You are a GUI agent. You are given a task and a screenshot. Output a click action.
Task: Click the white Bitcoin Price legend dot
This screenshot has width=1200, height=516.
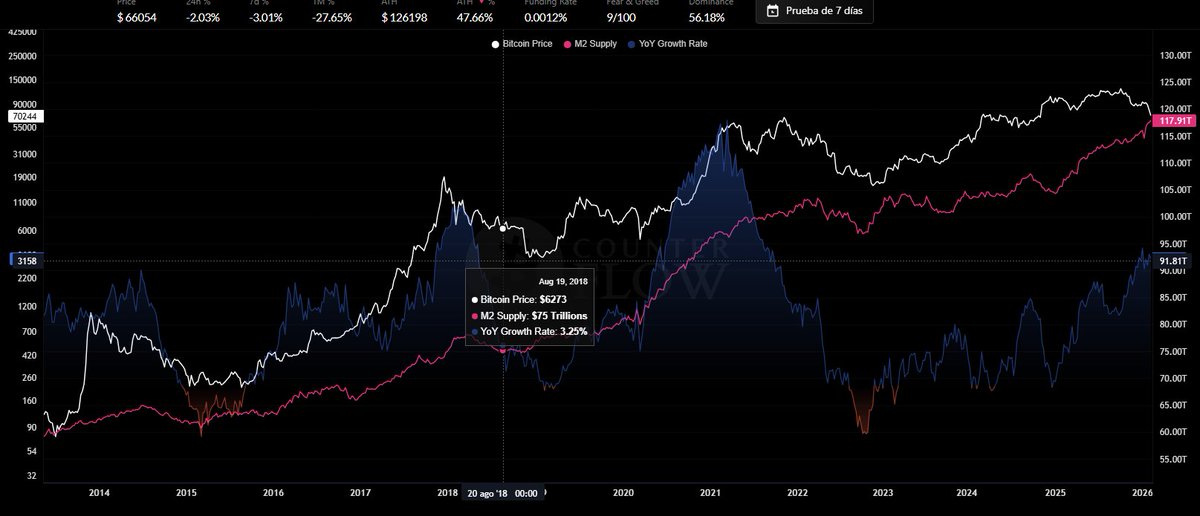tap(494, 44)
